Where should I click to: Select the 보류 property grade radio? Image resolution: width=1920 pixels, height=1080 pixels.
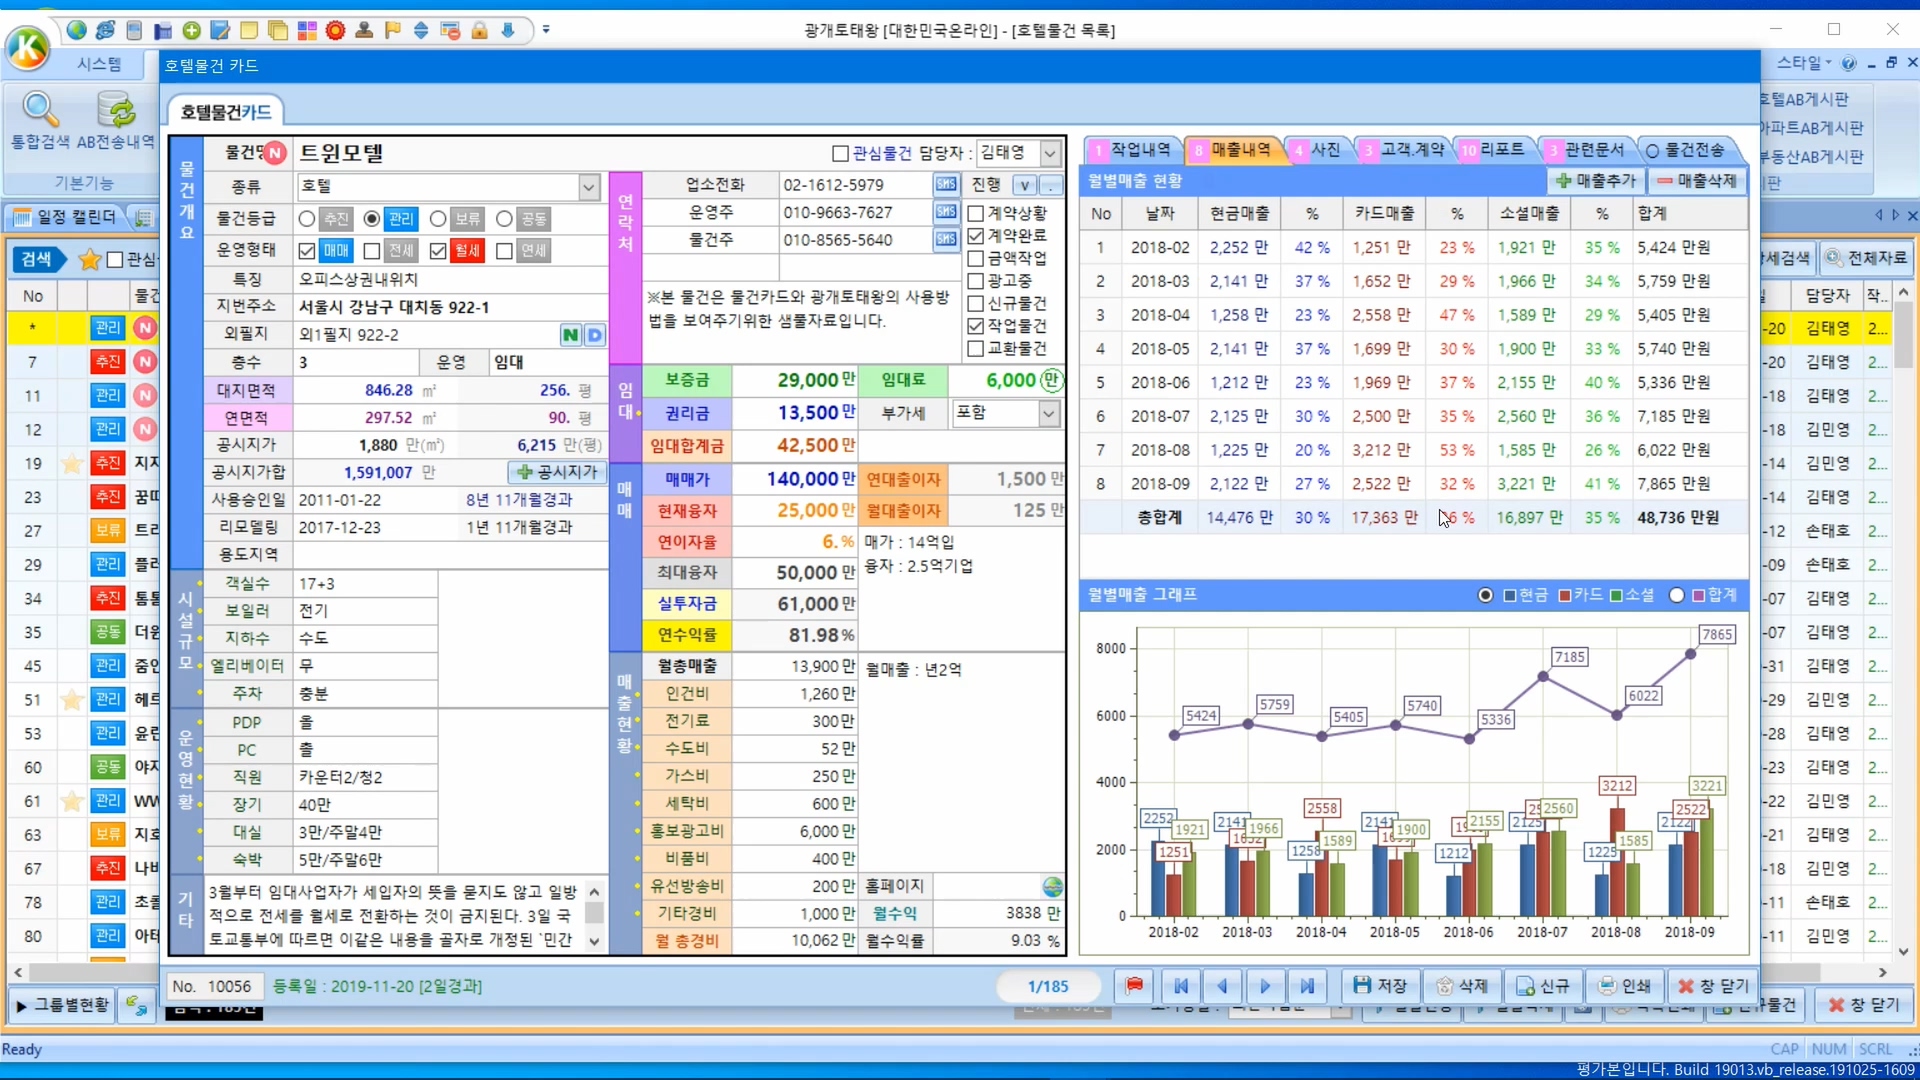438,219
